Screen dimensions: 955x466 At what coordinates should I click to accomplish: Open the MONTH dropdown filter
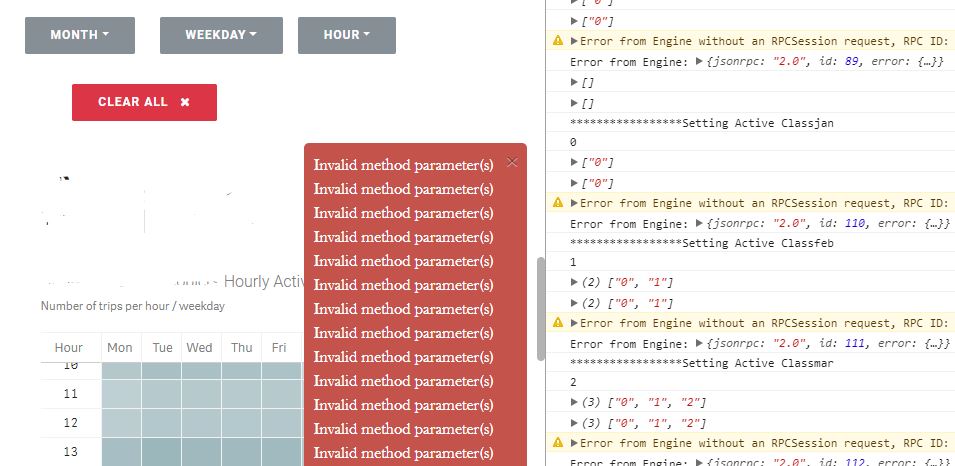point(79,35)
